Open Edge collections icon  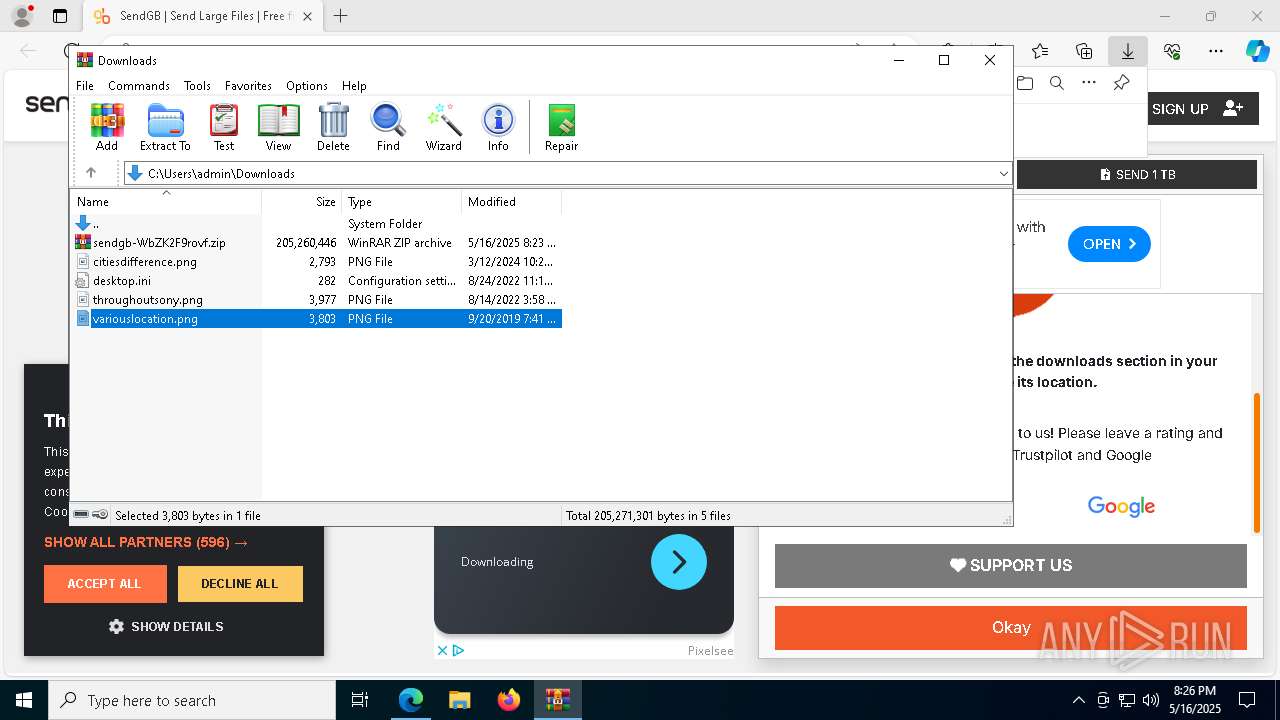(1084, 51)
